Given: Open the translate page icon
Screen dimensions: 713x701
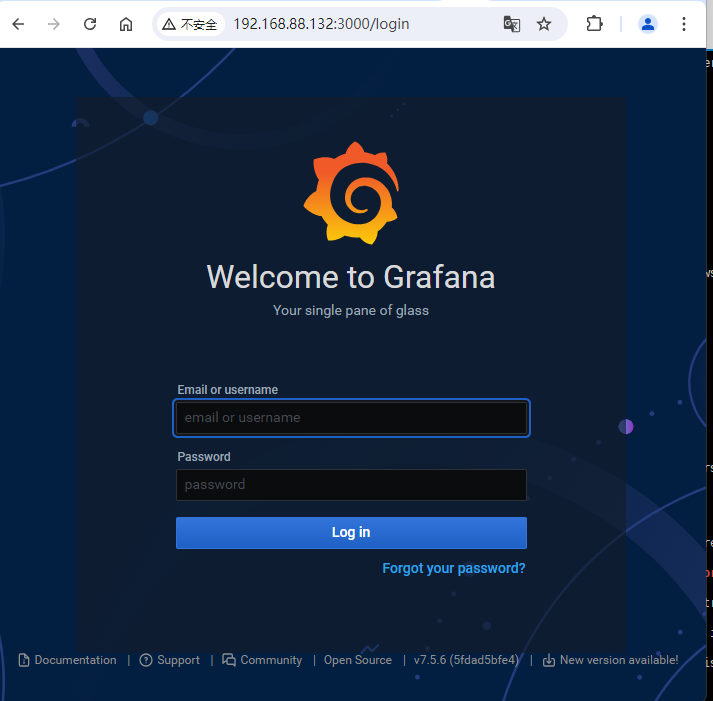Looking at the screenshot, I should (511, 24).
